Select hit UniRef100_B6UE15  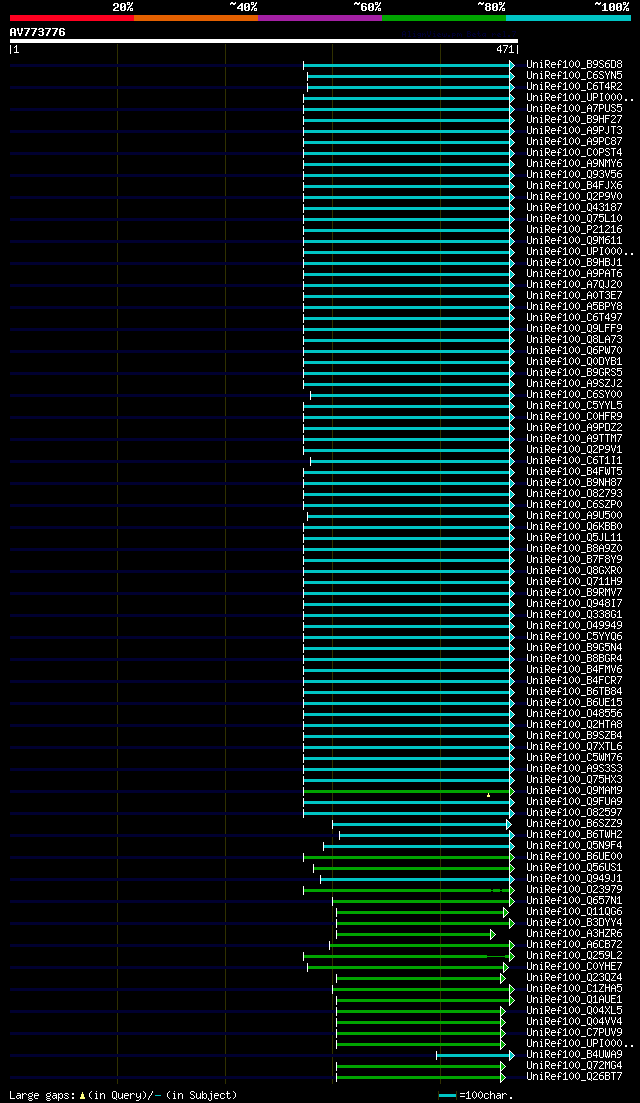coord(574,702)
